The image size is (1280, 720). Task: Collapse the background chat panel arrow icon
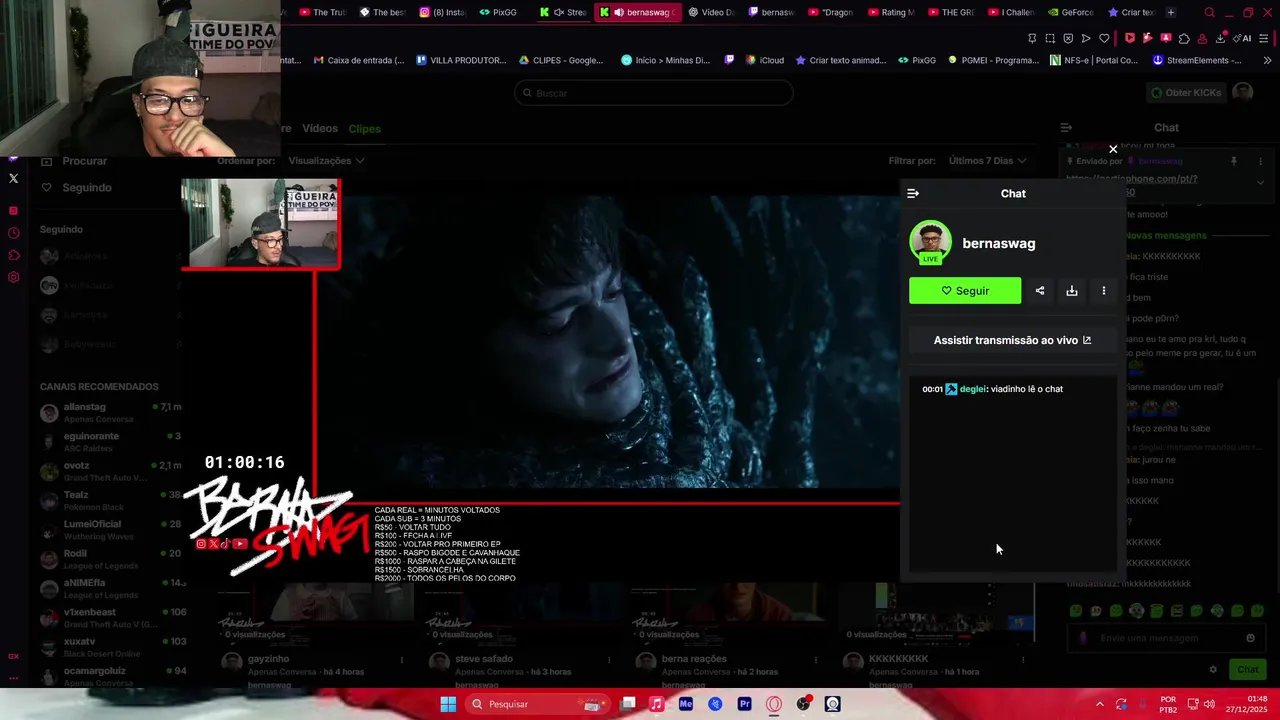coord(1066,128)
